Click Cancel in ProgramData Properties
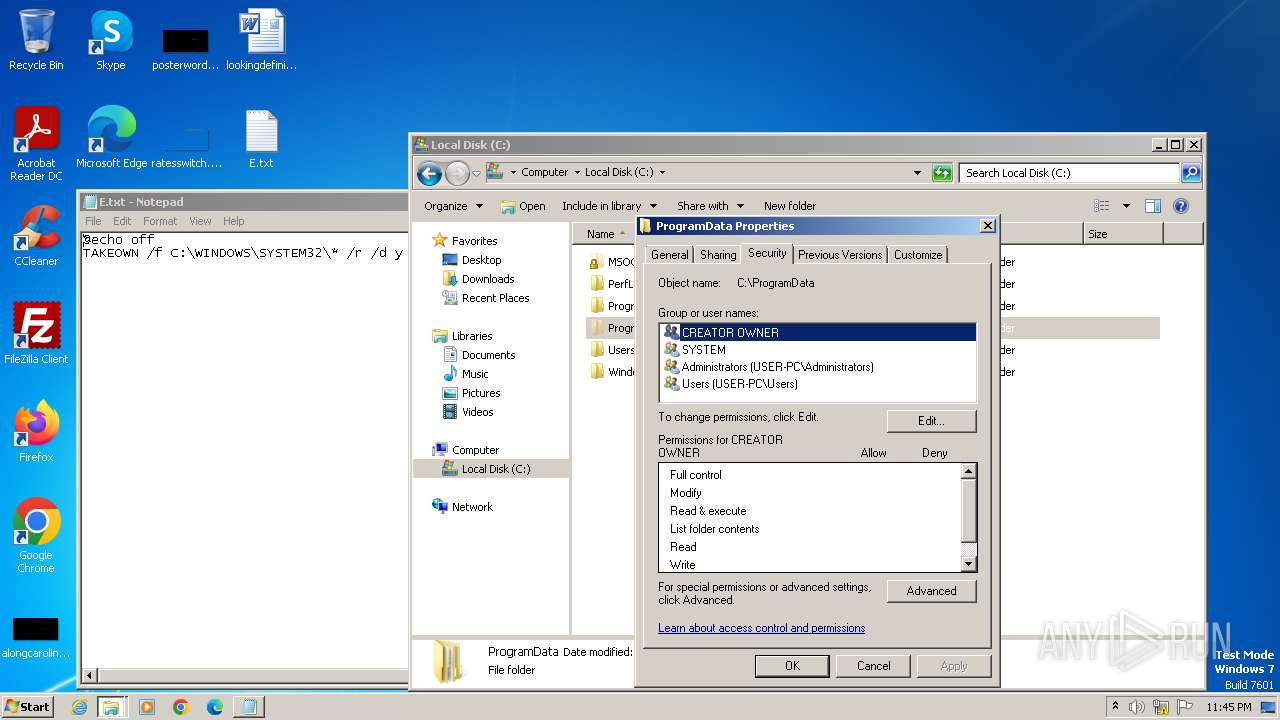Image resolution: width=1280 pixels, height=720 pixels. click(873, 666)
